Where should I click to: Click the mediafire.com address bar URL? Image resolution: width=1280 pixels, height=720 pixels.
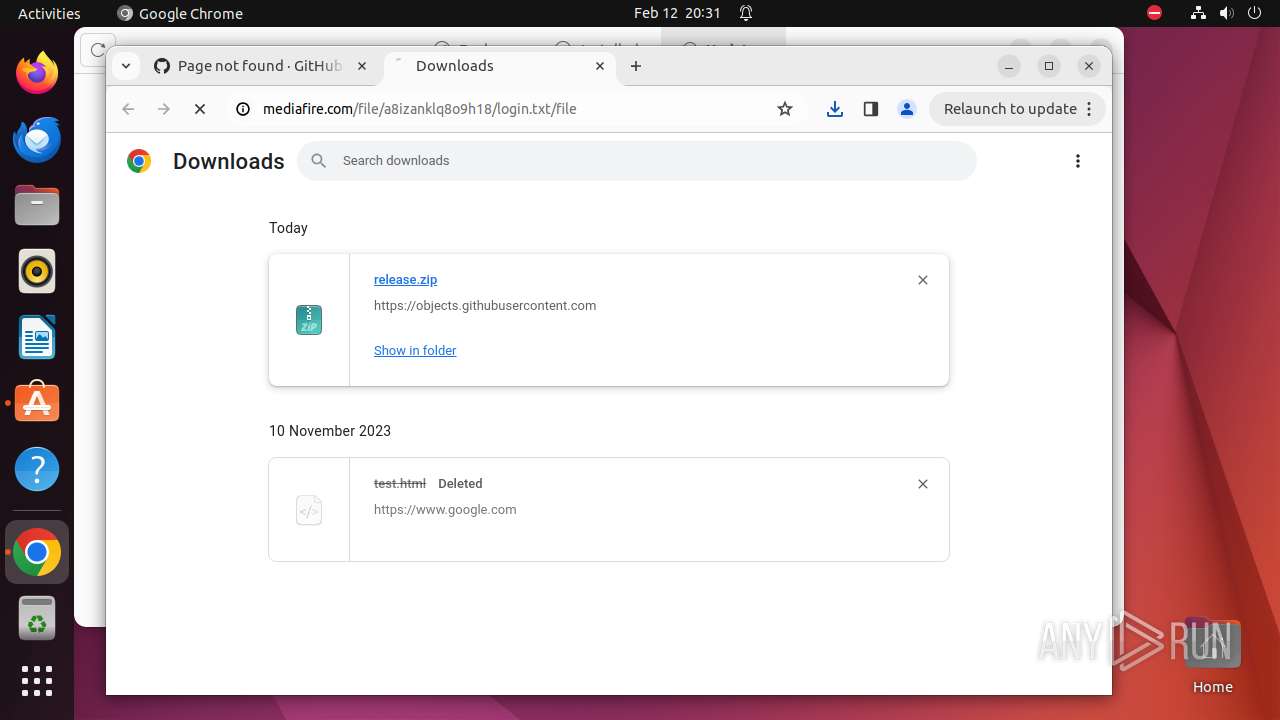coord(420,109)
